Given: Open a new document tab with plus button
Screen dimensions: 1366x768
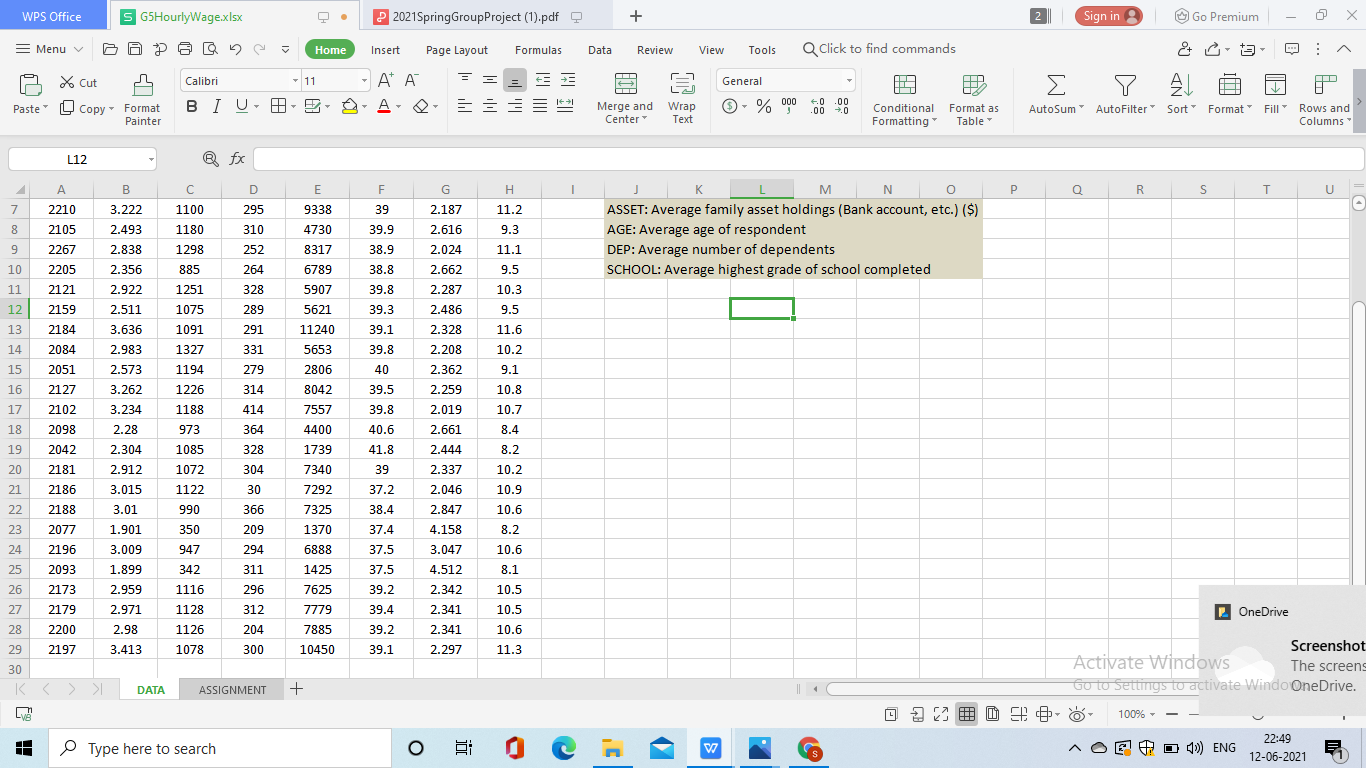Looking at the screenshot, I should tap(636, 16).
